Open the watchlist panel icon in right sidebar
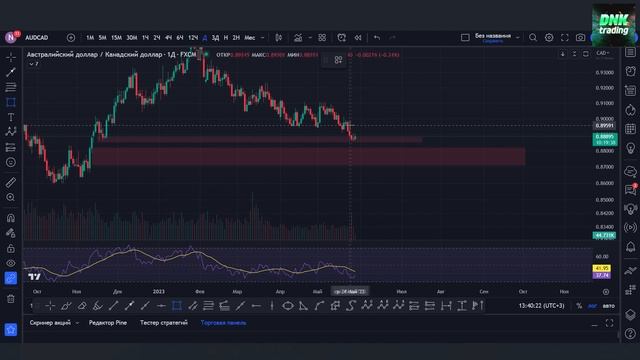 coord(631,52)
